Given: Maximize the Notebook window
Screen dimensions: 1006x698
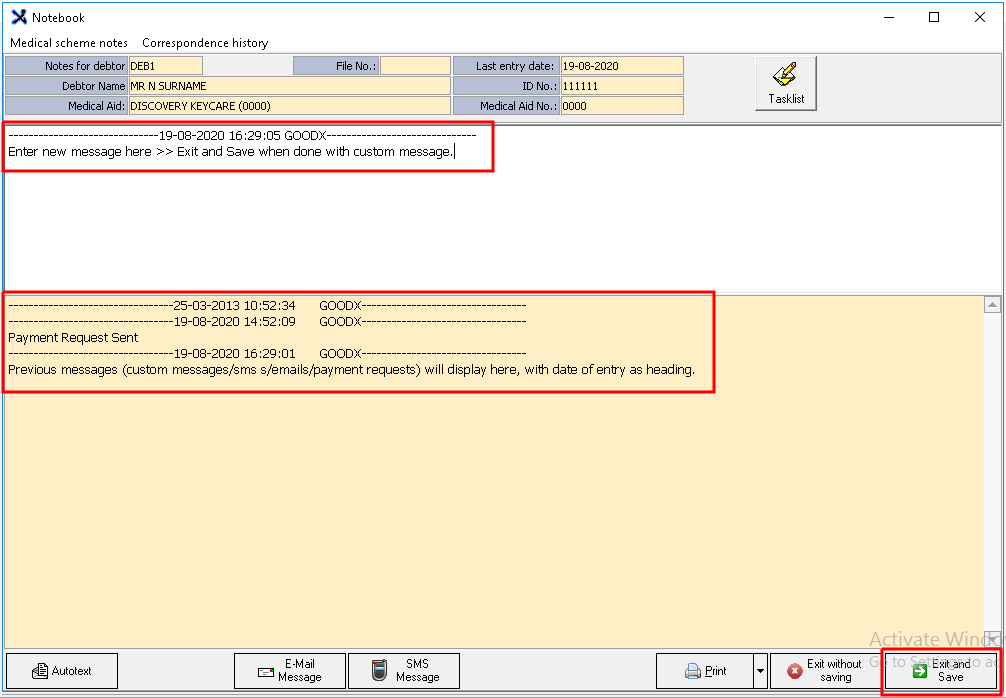Looking at the screenshot, I should pos(934,17).
